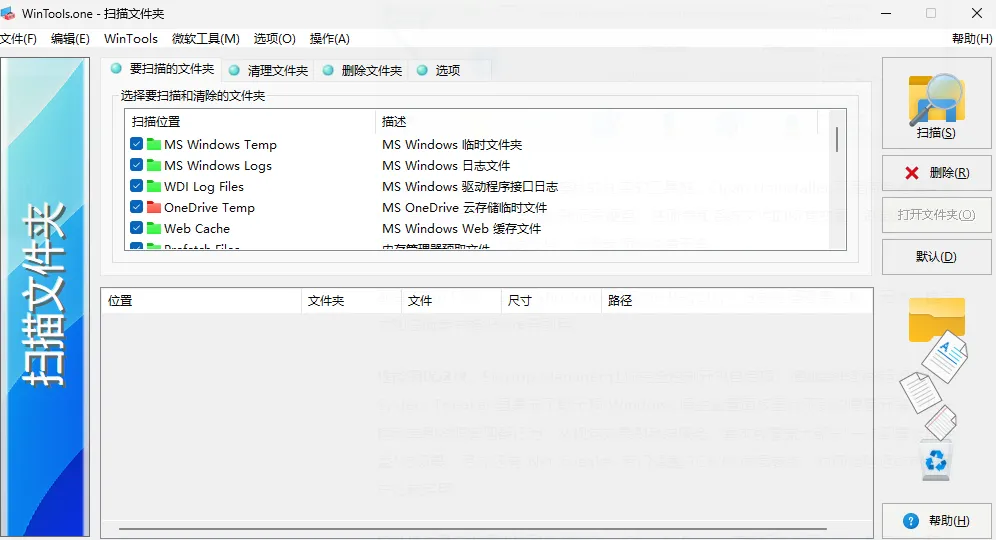Click description MS Windows 临时文件夹
This screenshot has height=540, width=996.
[x=452, y=145]
